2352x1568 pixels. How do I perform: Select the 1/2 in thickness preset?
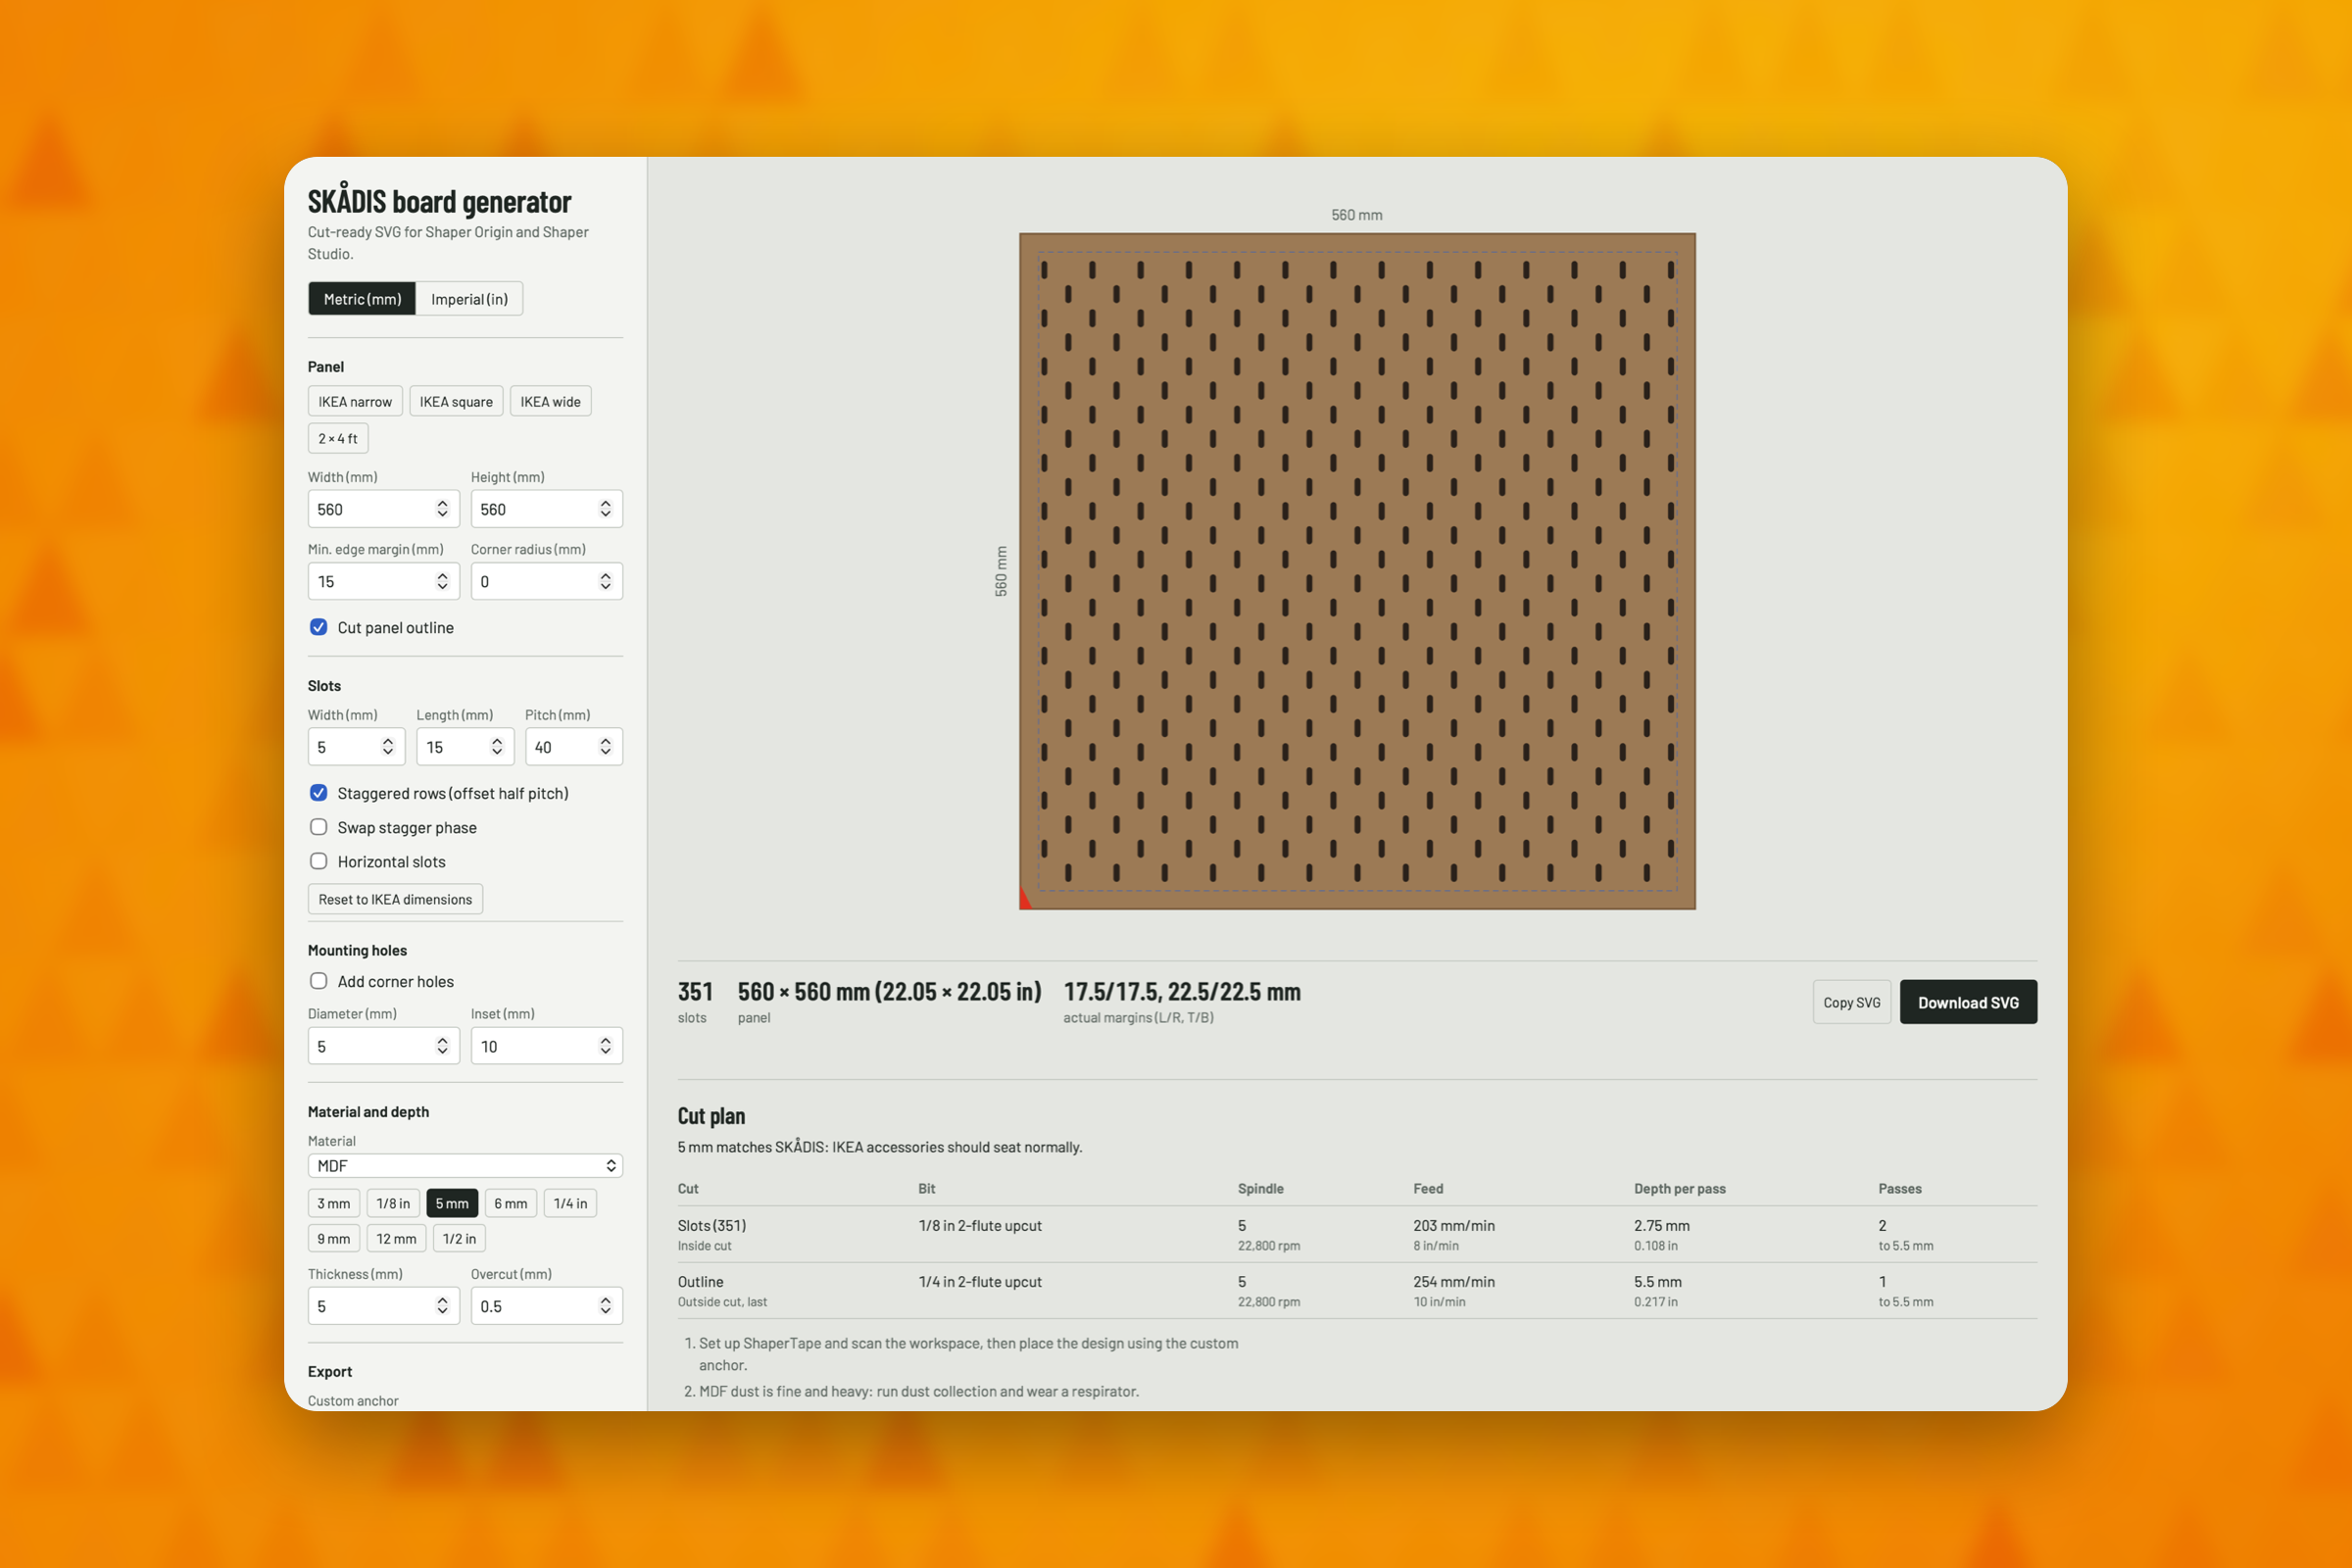459,1238
